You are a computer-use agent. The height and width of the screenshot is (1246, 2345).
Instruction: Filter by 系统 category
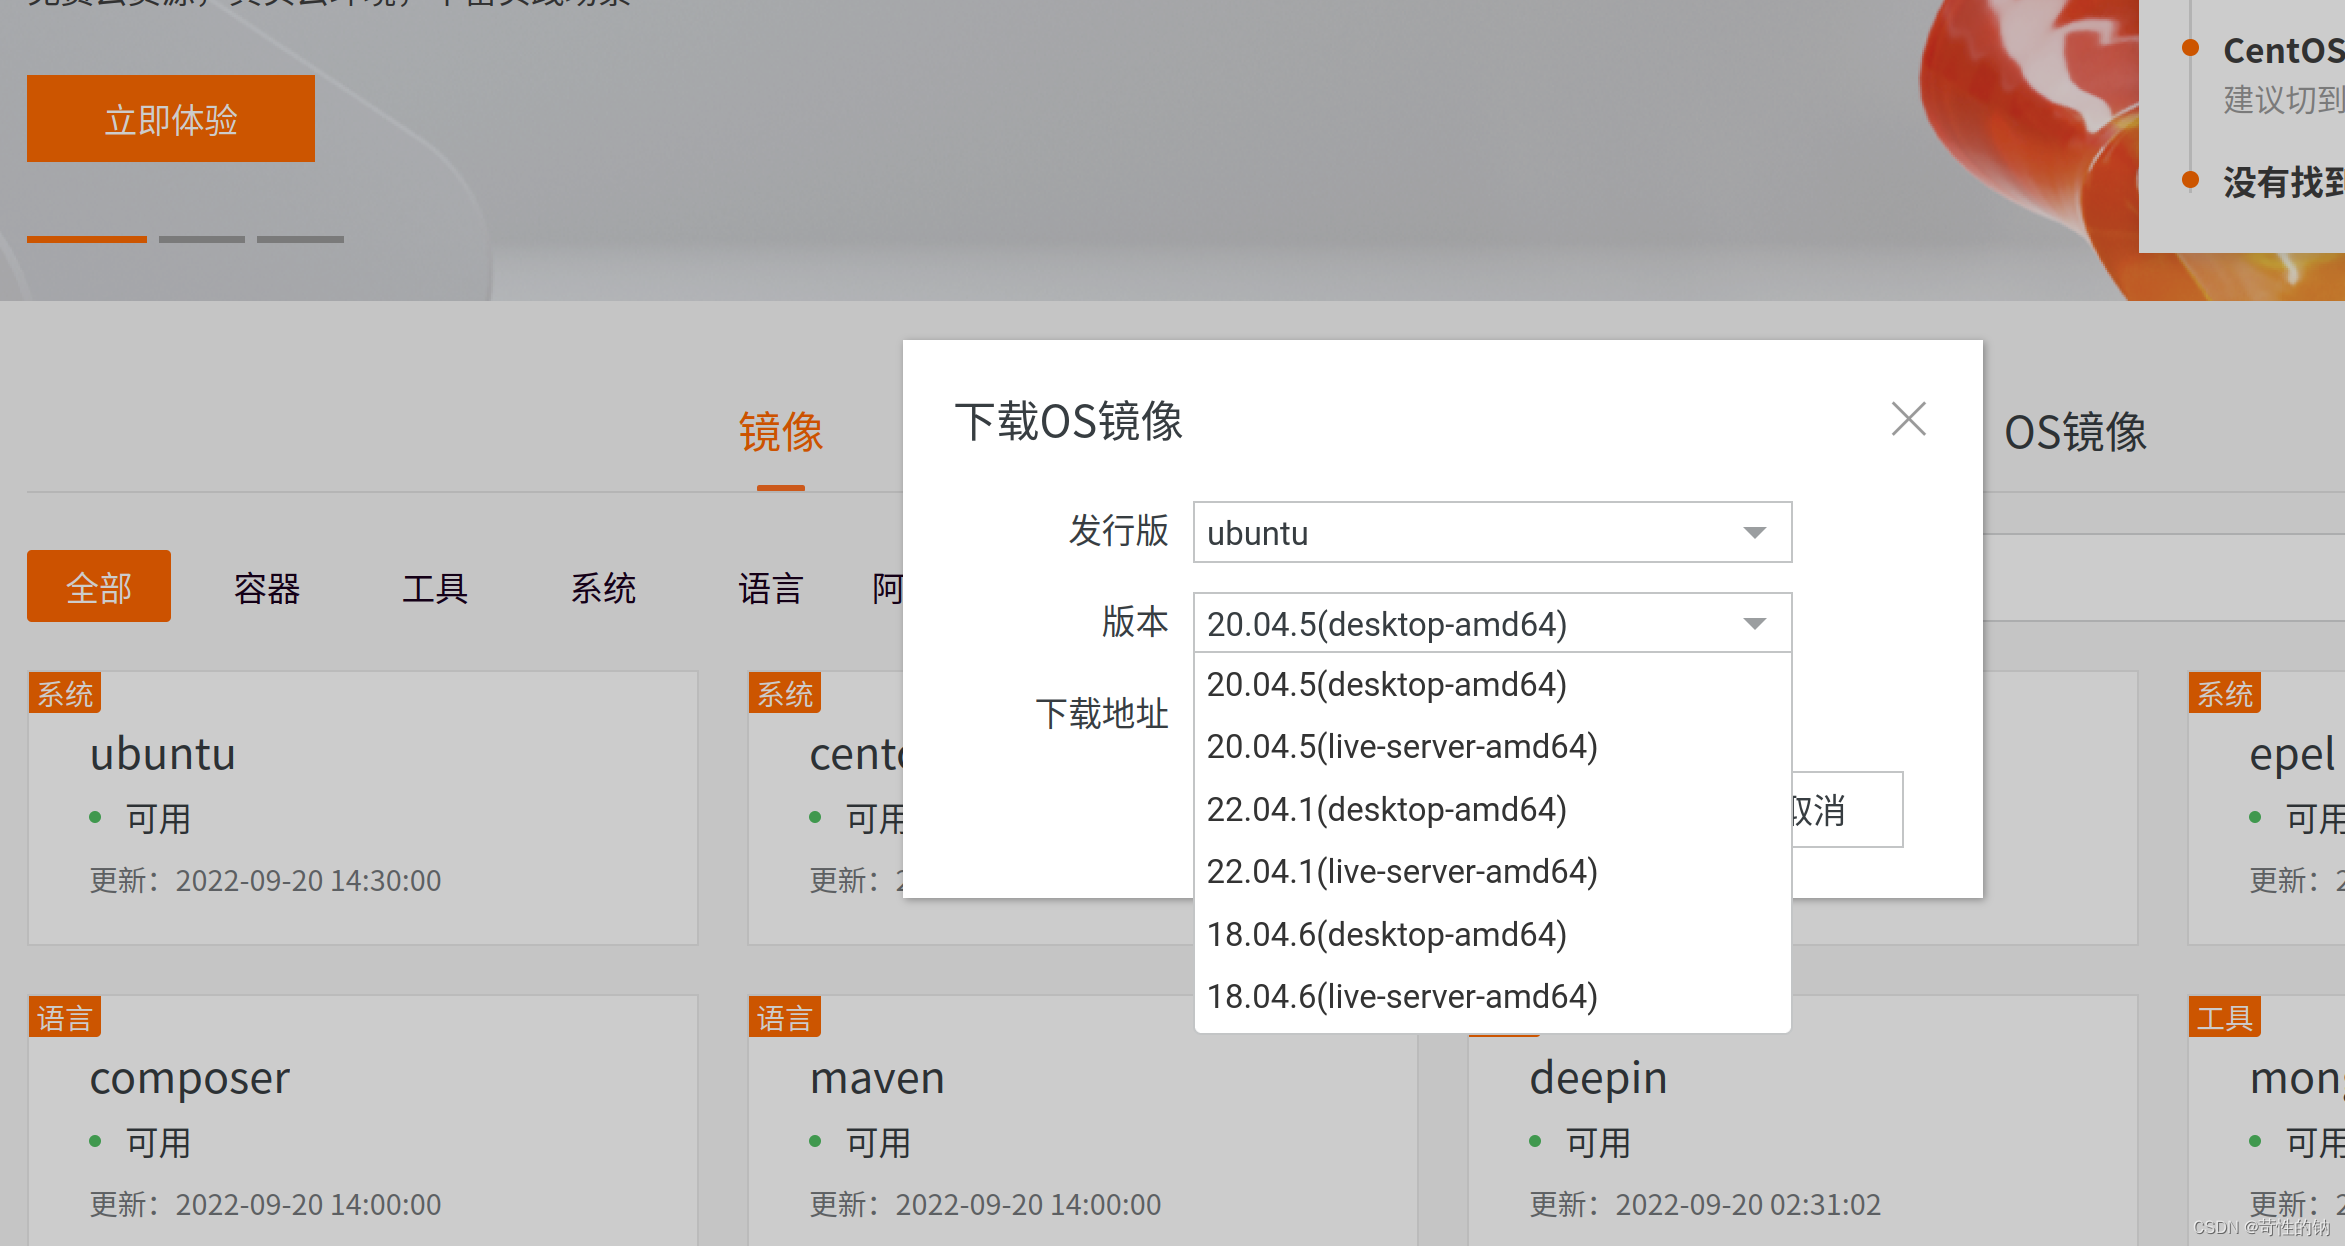pyautogui.click(x=603, y=588)
